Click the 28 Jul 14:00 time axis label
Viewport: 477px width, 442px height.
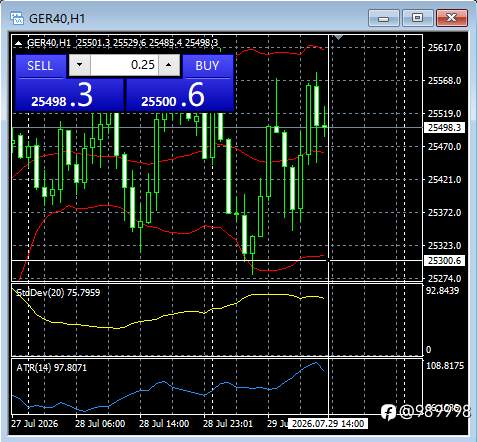click(x=164, y=424)
